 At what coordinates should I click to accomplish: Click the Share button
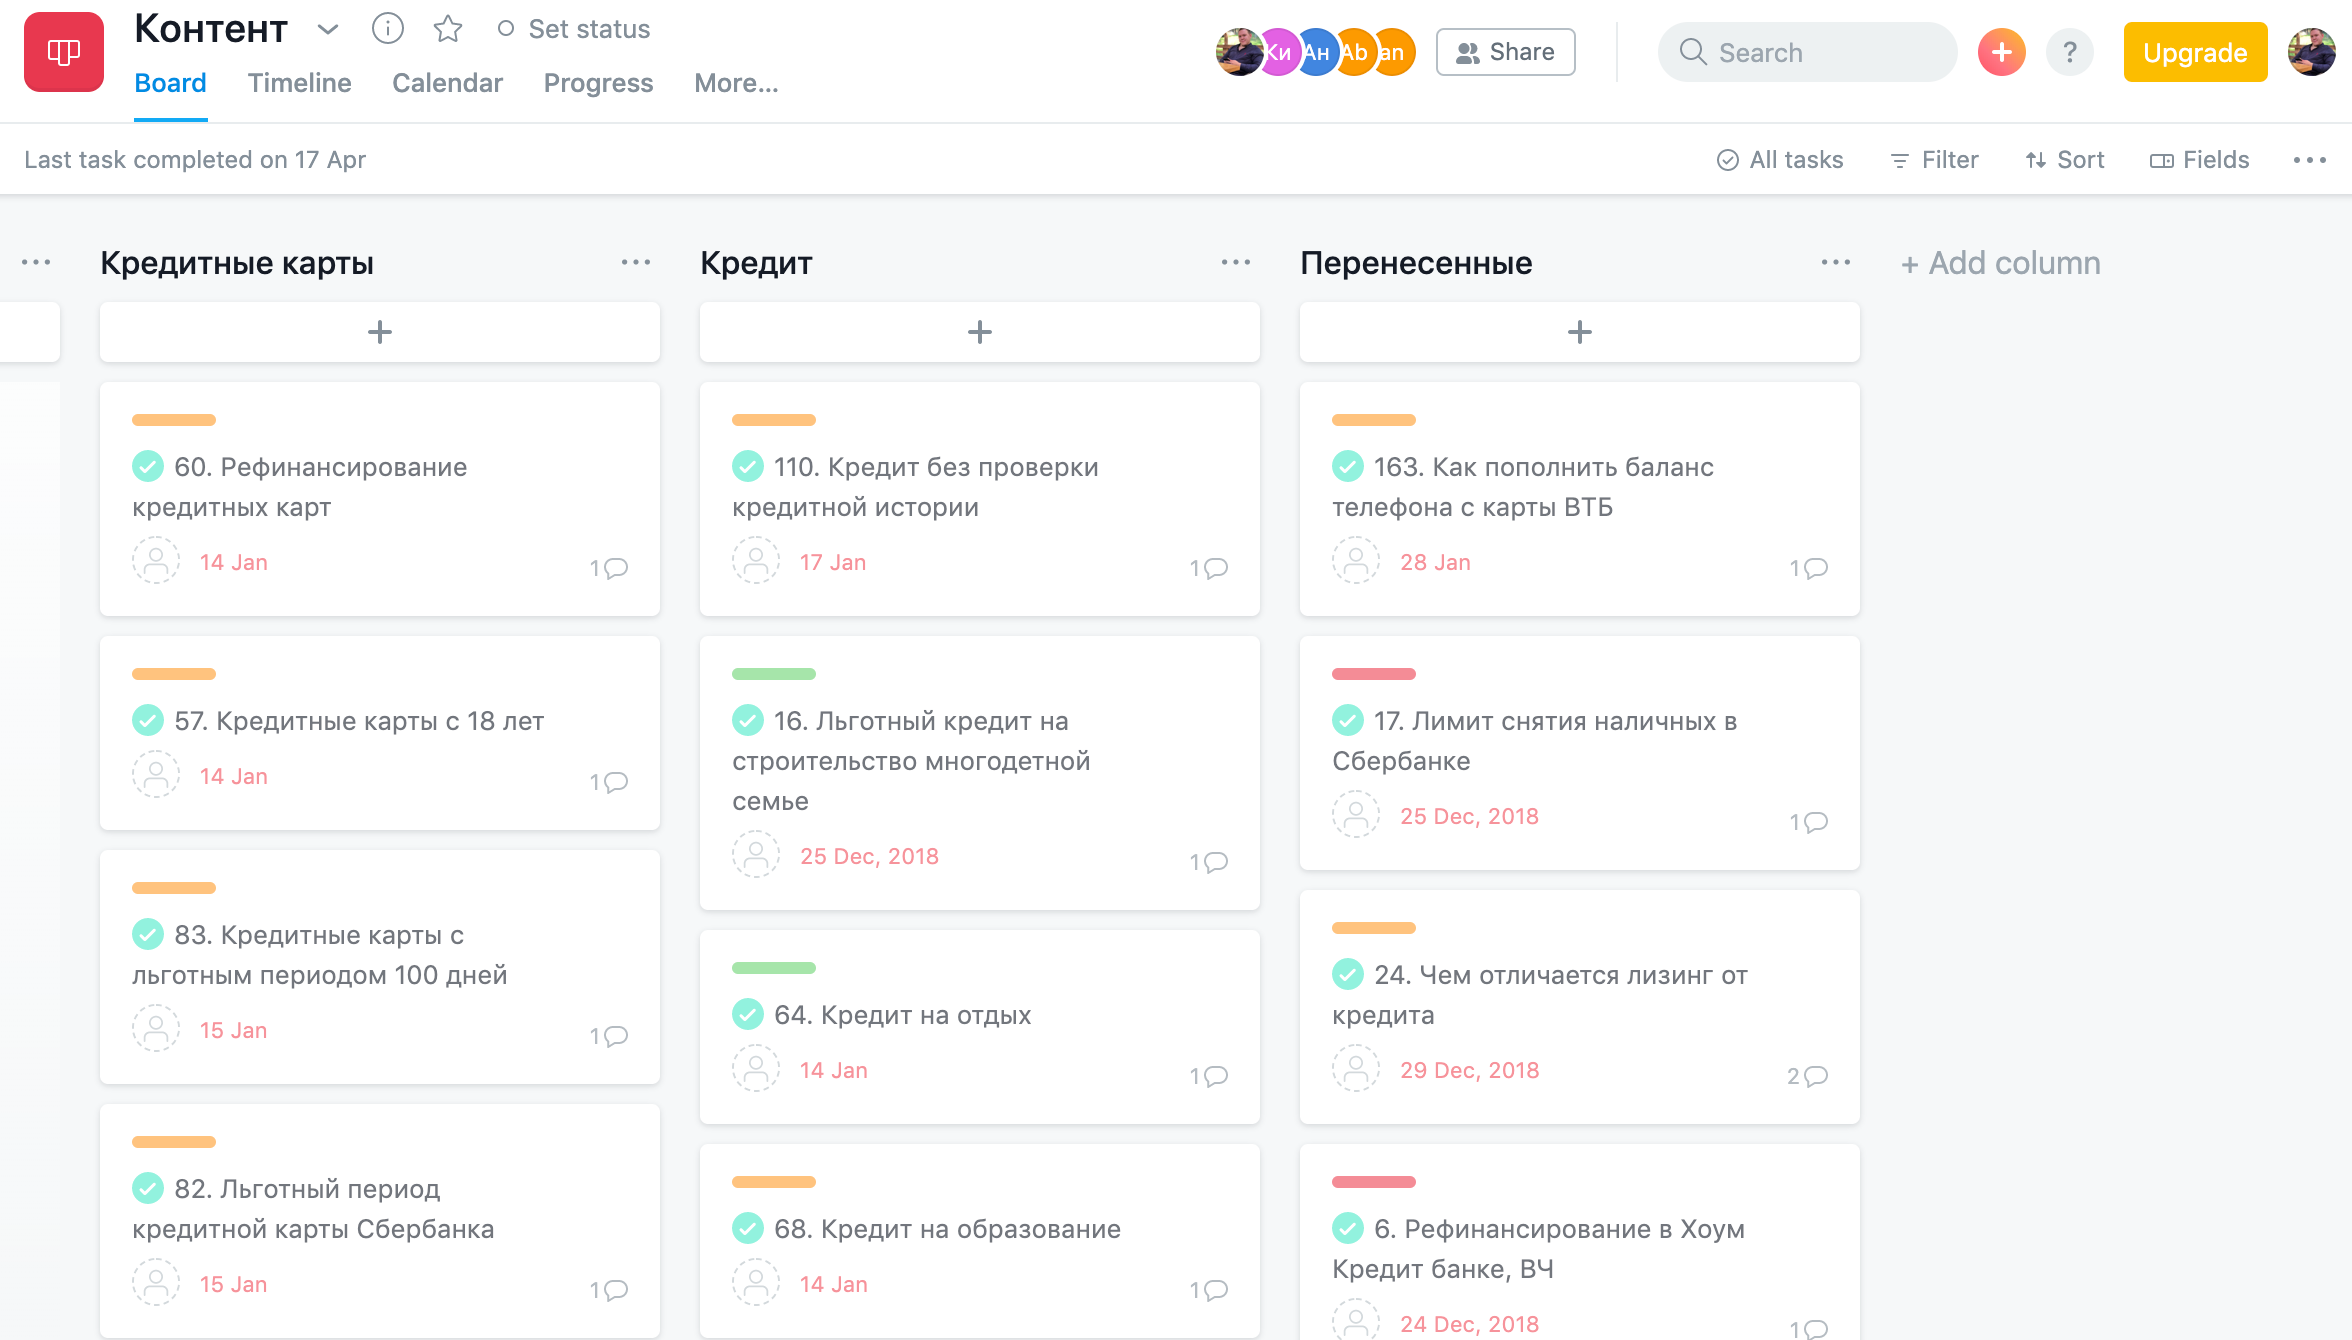[x=1505, y=52]
